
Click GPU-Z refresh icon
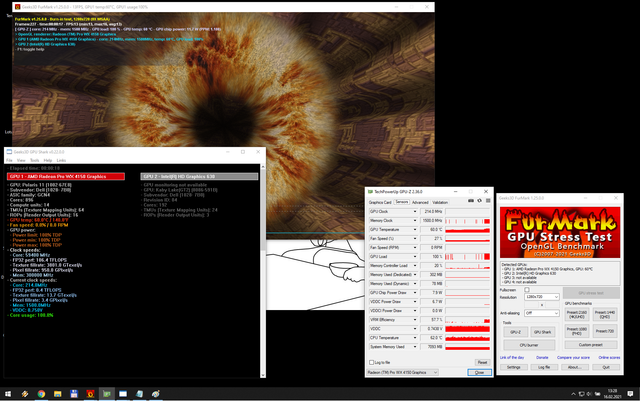[x=480, y=201]
